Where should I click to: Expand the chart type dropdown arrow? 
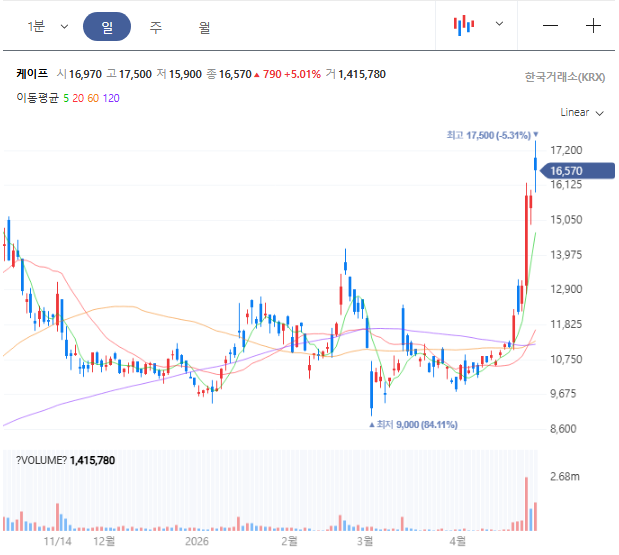499,24
